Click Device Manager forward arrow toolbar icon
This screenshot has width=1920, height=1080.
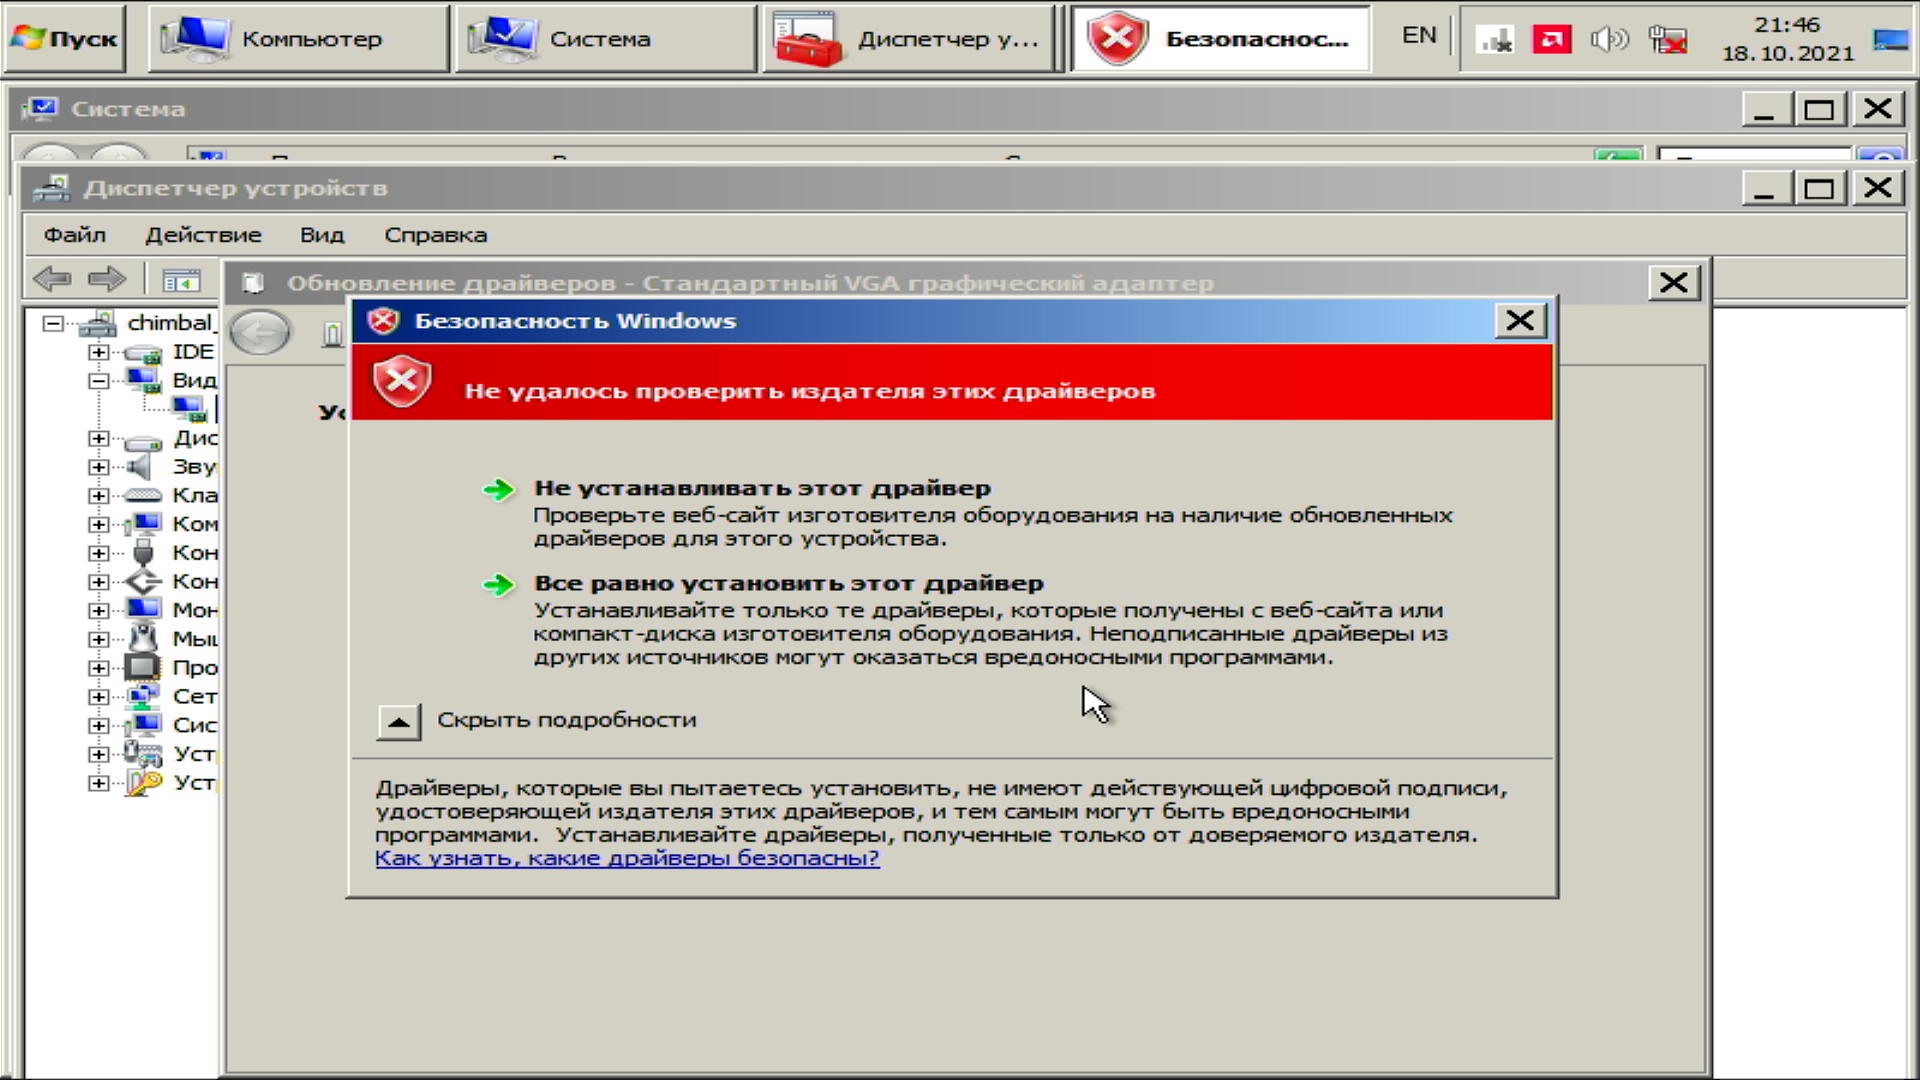click(107, 279)
